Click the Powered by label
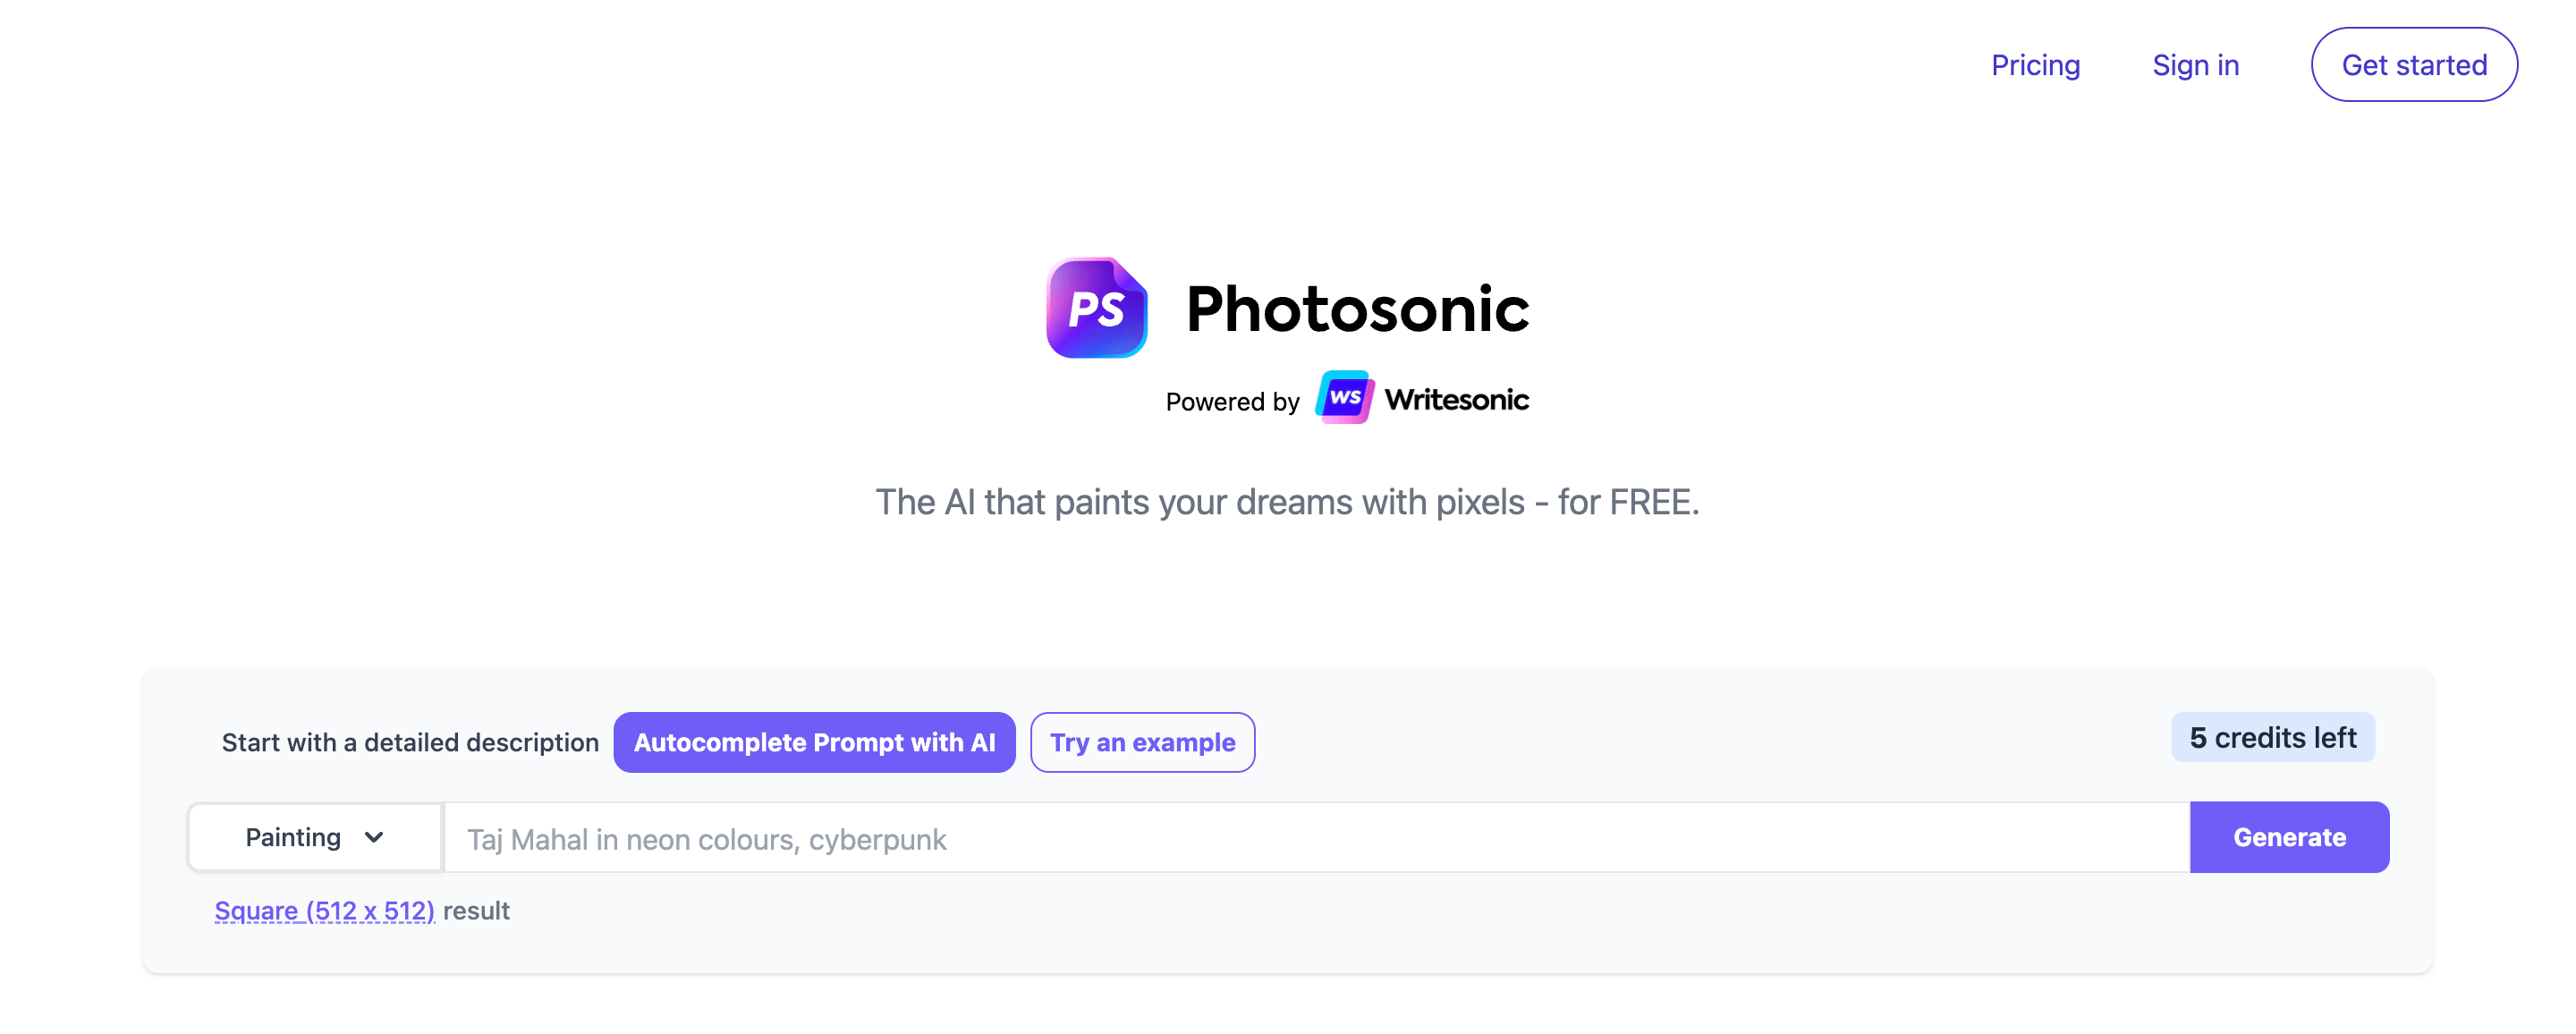Screen dimensions: 2576x1034 (x=1232, y=402)
